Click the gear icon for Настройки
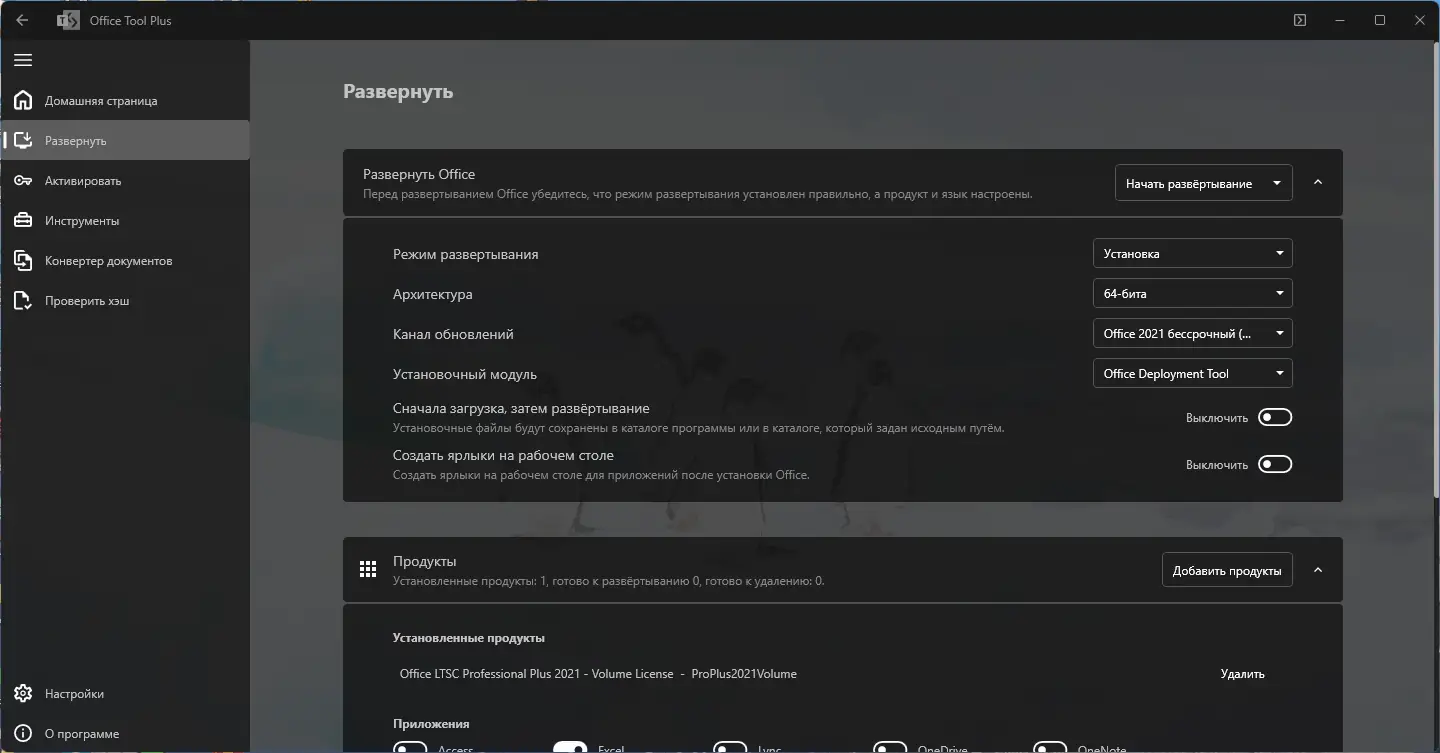This screenshot has width=1440, height=753. pyautogui.click(x=23, y=693)
